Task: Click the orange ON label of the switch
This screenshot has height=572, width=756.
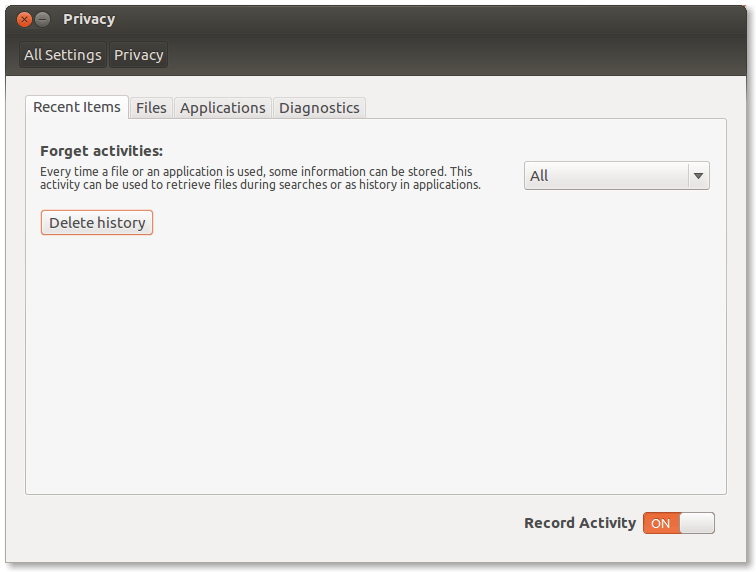Action: 661,523
